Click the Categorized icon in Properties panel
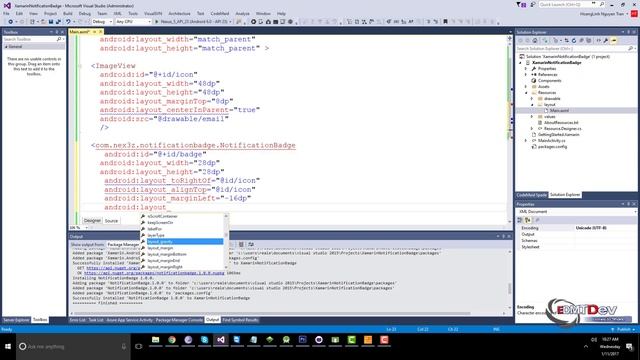The width and height of the screenshot is (640, 360). 520,220
